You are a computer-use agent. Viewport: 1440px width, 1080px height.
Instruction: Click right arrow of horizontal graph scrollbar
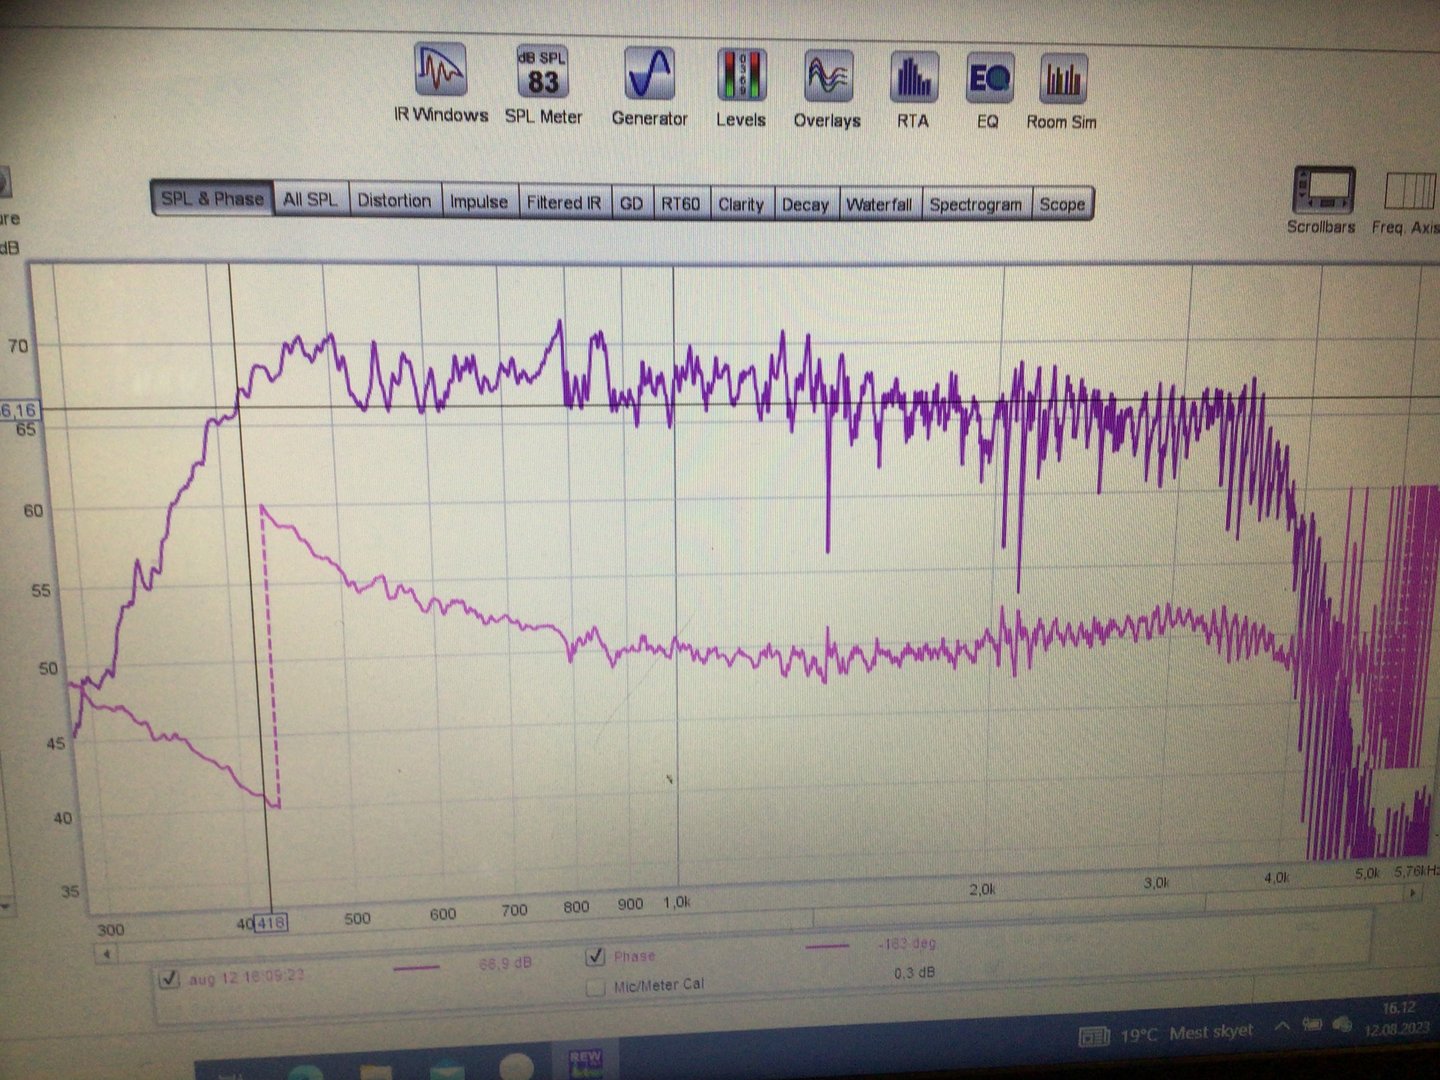coord(1413,893)
